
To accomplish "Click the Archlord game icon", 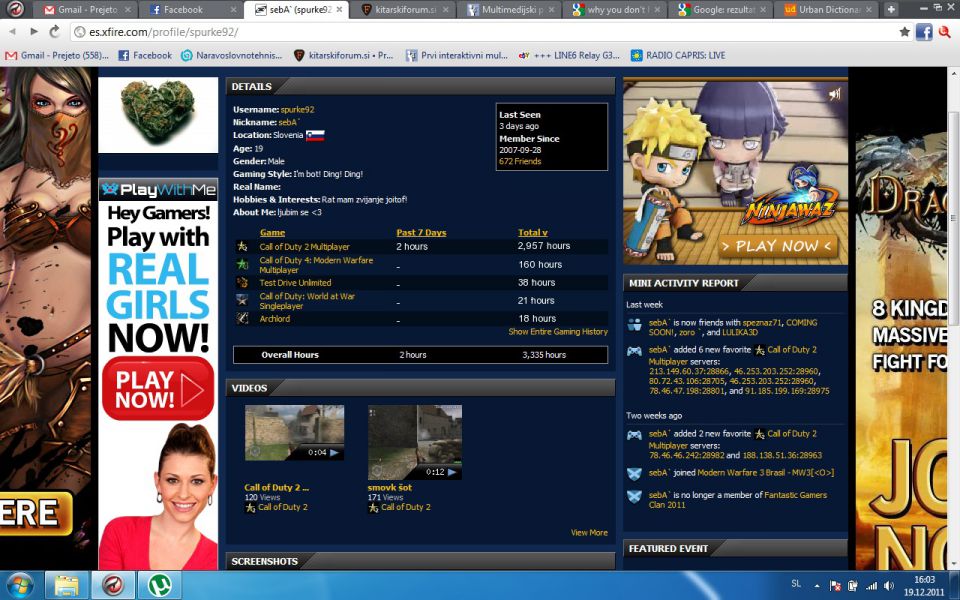I will click(x=242, y=318).
